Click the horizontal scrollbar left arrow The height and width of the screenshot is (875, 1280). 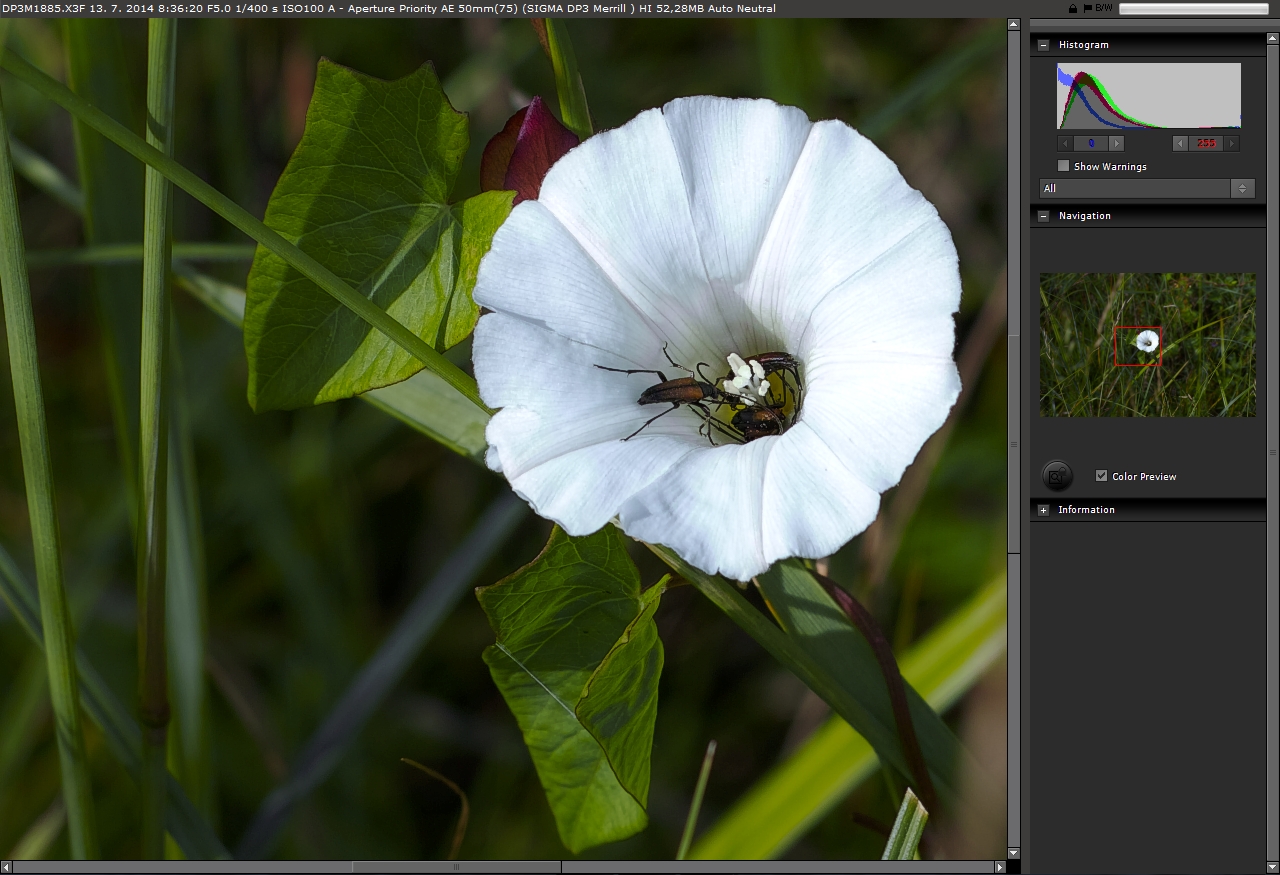coord(7,867)
